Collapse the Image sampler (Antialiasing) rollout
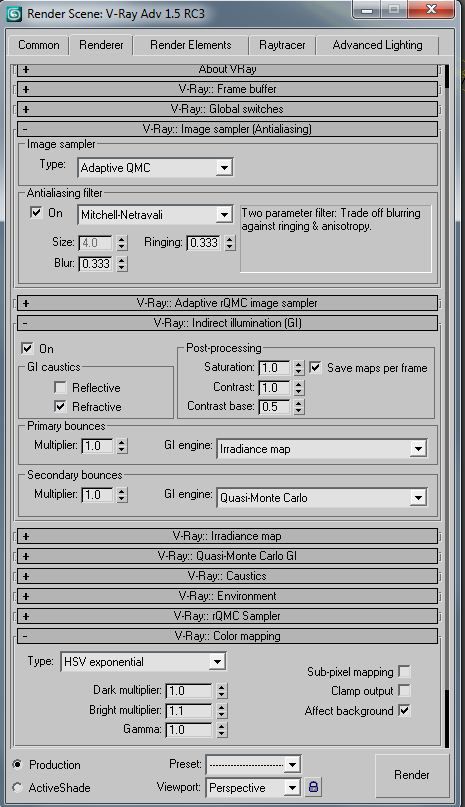The width and height of the screenshot is (465, 807). coord(227,129)
